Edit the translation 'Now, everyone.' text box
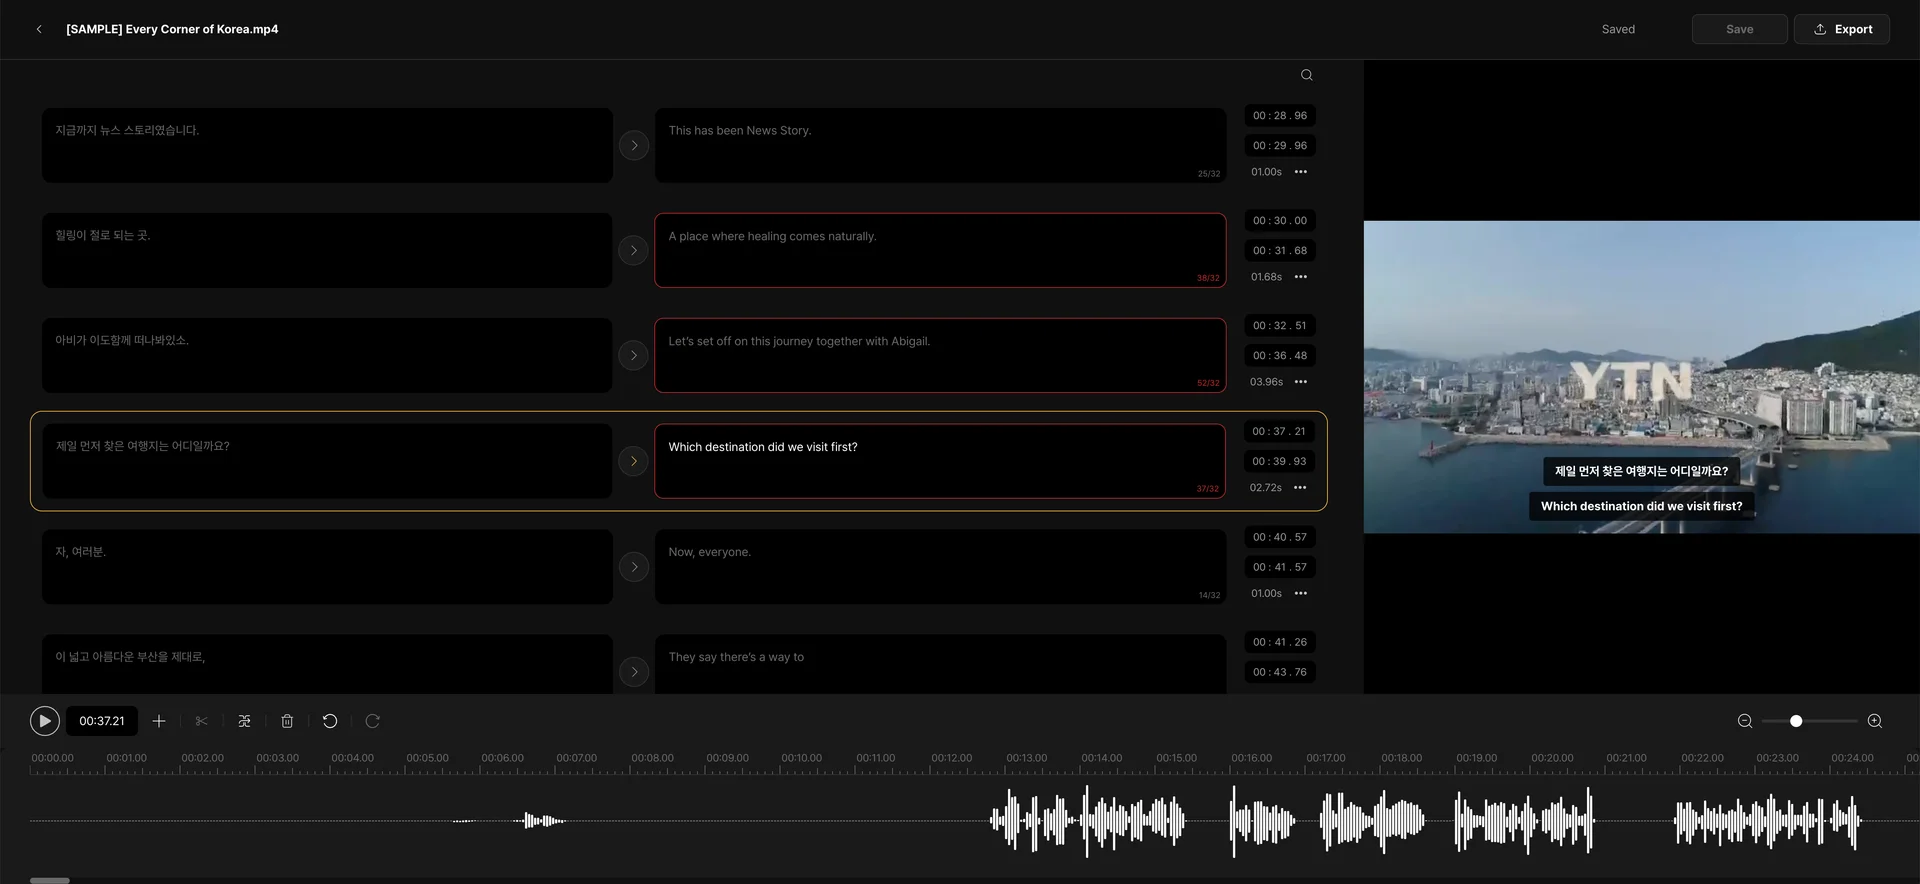The width and height of the screenshot is (1920, 884). 939,566
